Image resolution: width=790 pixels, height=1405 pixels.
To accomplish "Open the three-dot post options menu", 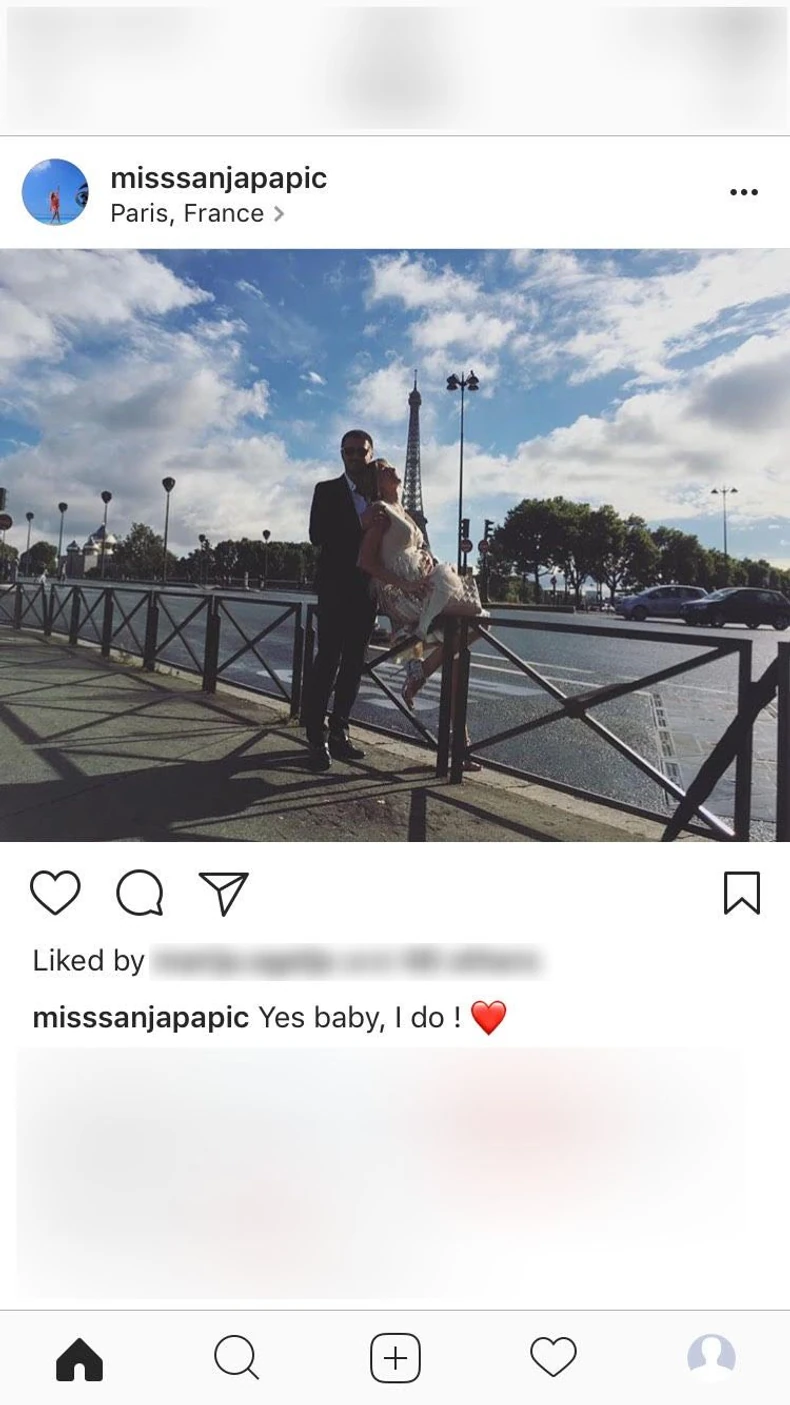I will click(744, 192).
